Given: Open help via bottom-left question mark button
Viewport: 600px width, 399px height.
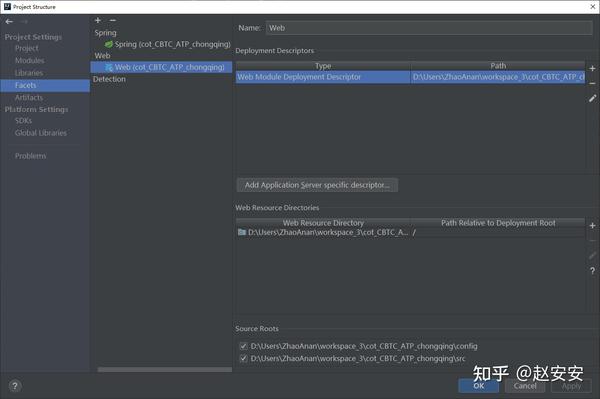Looking at the screenshot, I should click(x=15, y=386).
